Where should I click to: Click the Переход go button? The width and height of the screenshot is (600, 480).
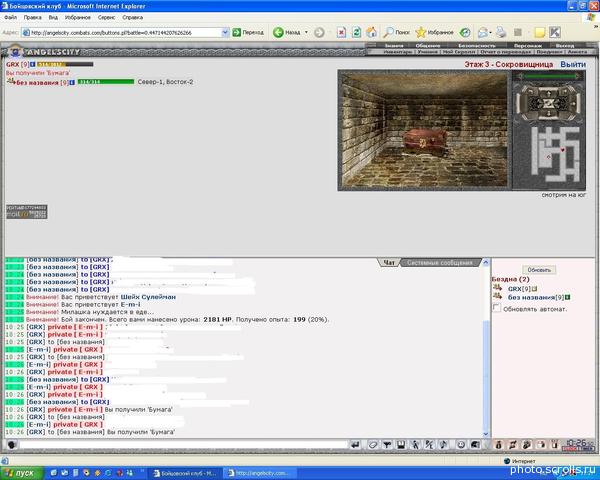point(248,33)
